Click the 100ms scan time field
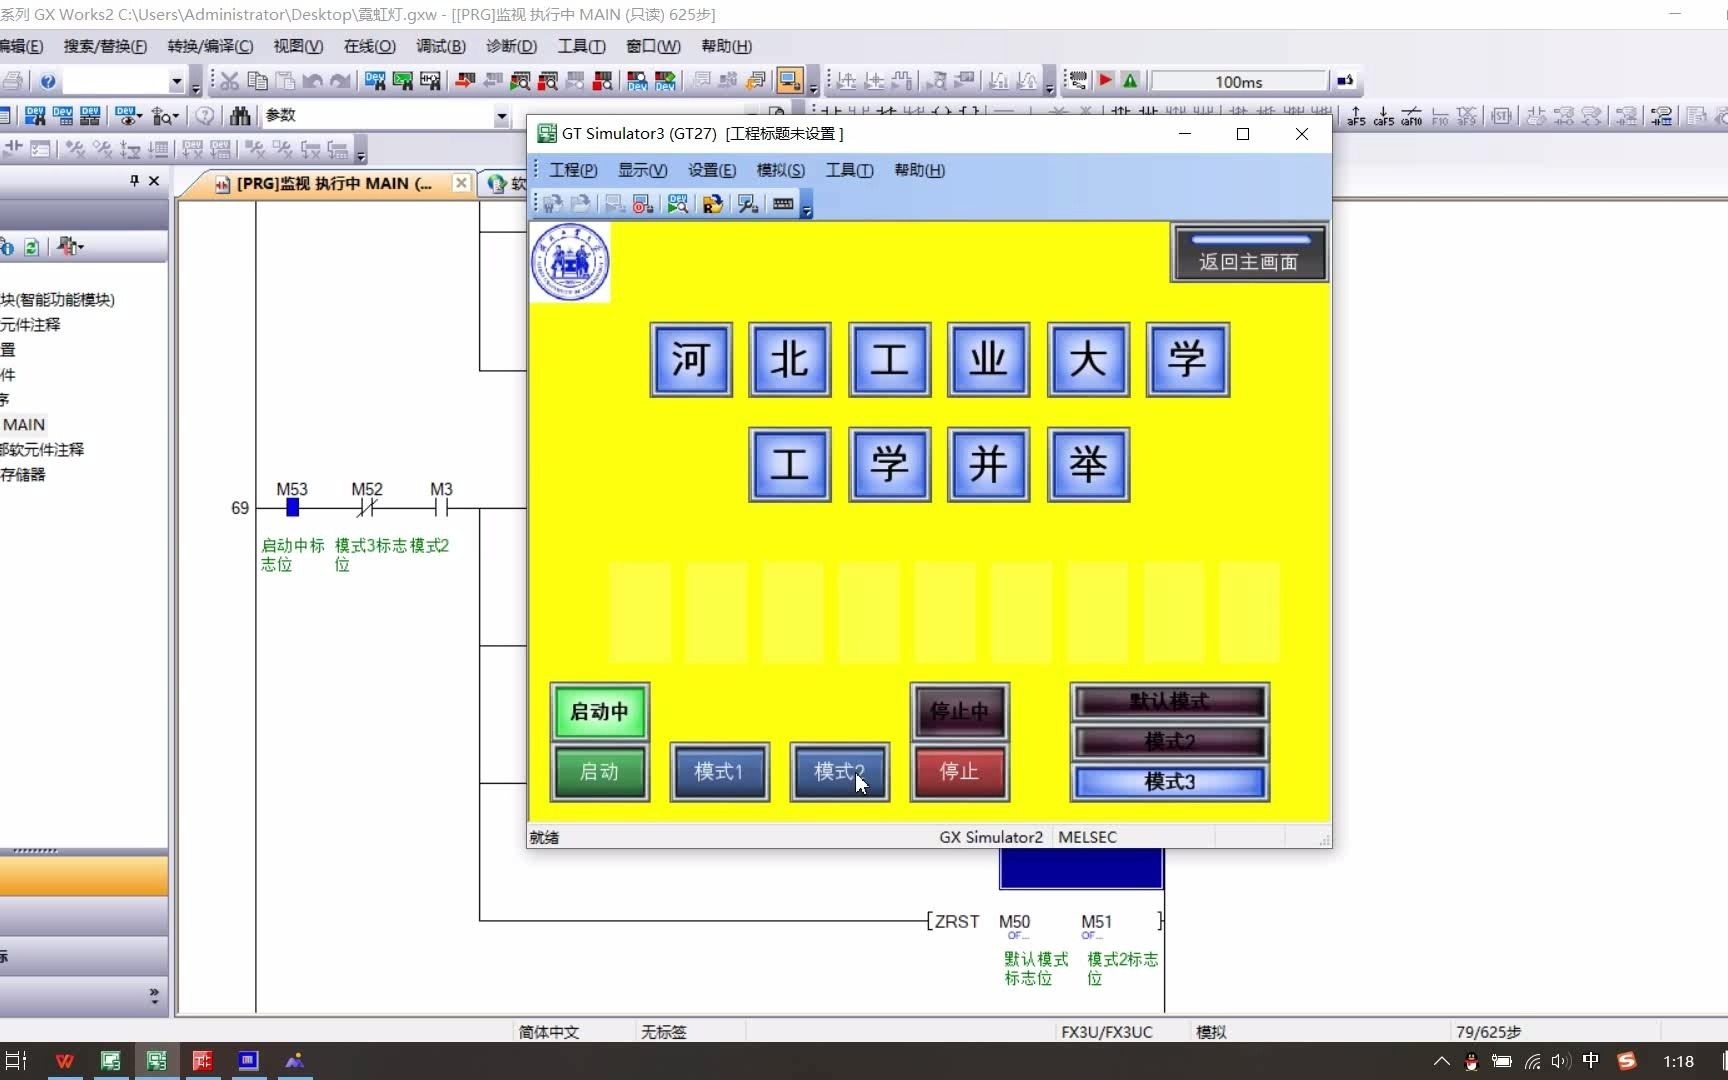This screenshot has width=1728, height=1080. [x=1238, y=82]
